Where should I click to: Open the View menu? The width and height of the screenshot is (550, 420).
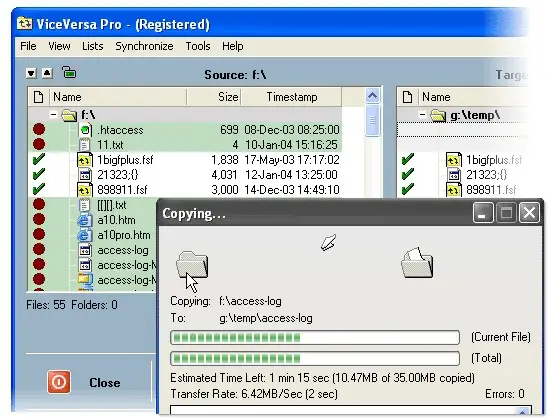59,46
